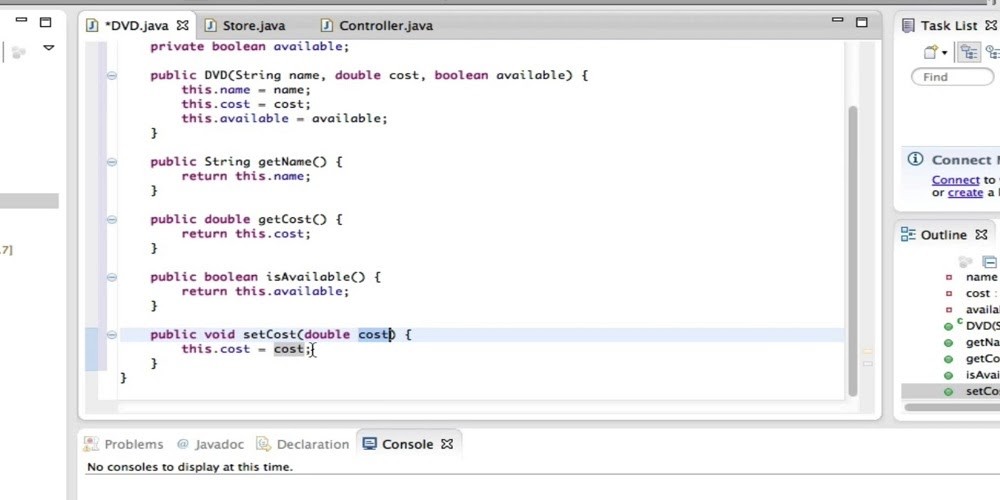Close the DVD.java editor tab
The image size is (1000, 500).
182,26
